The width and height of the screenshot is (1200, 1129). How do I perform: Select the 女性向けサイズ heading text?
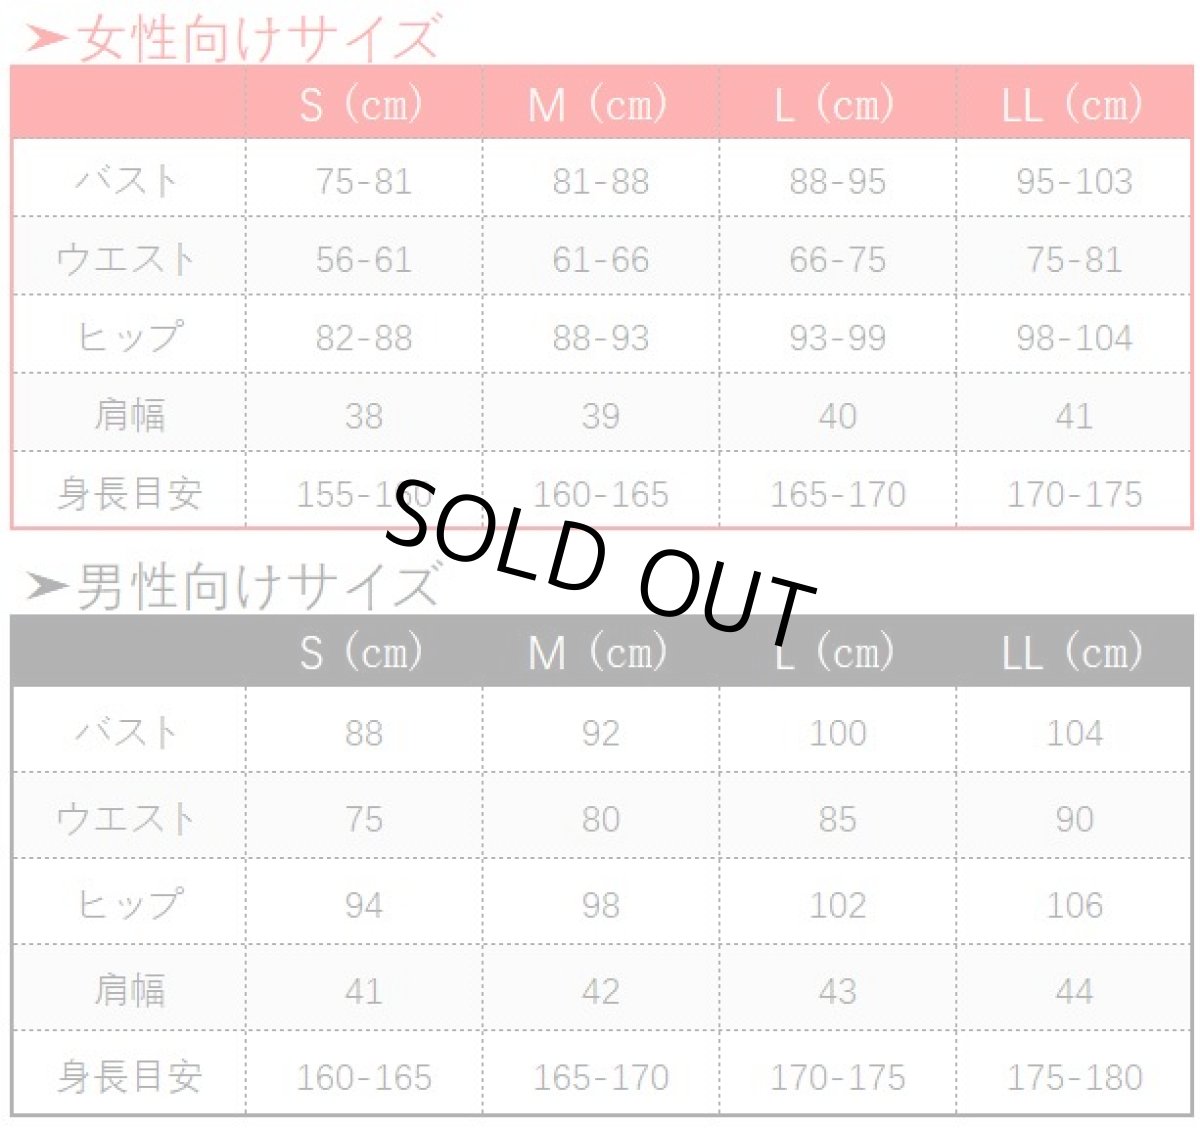click(258, 39)
